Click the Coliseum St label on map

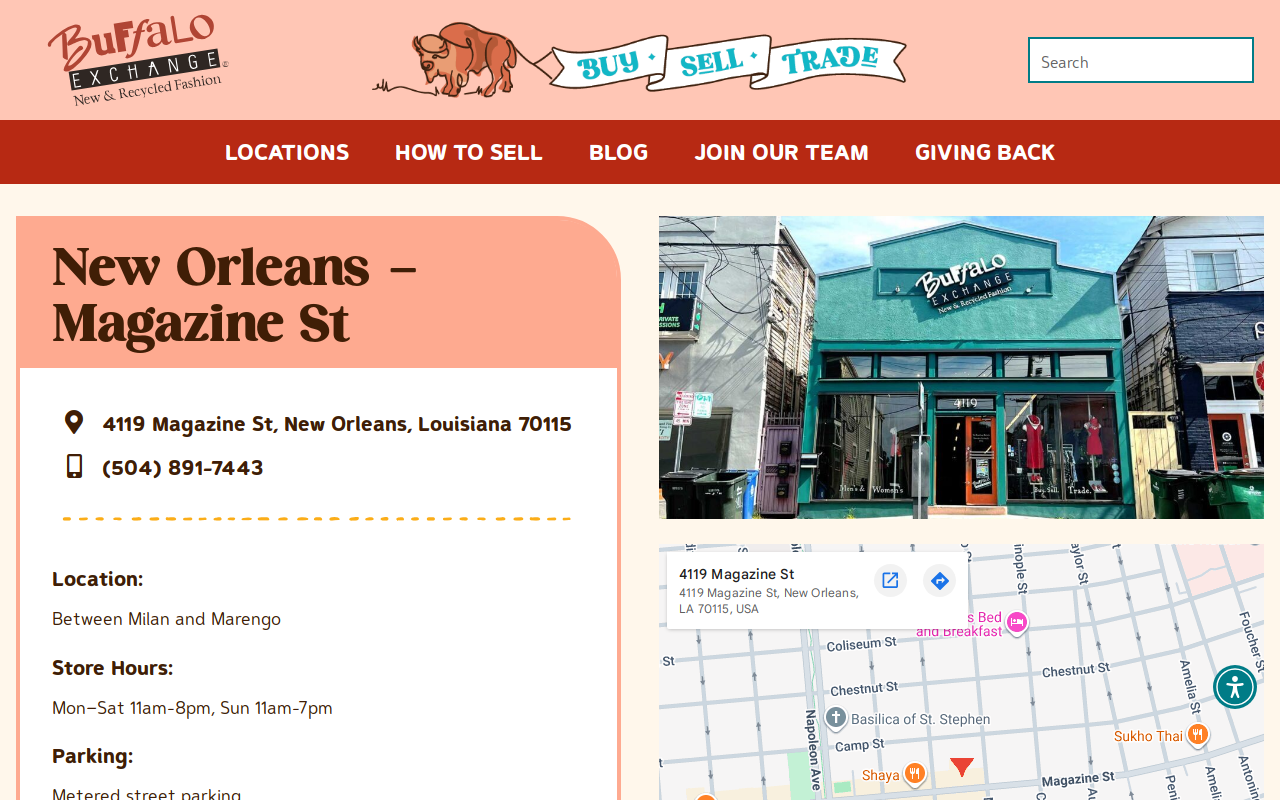861,645
